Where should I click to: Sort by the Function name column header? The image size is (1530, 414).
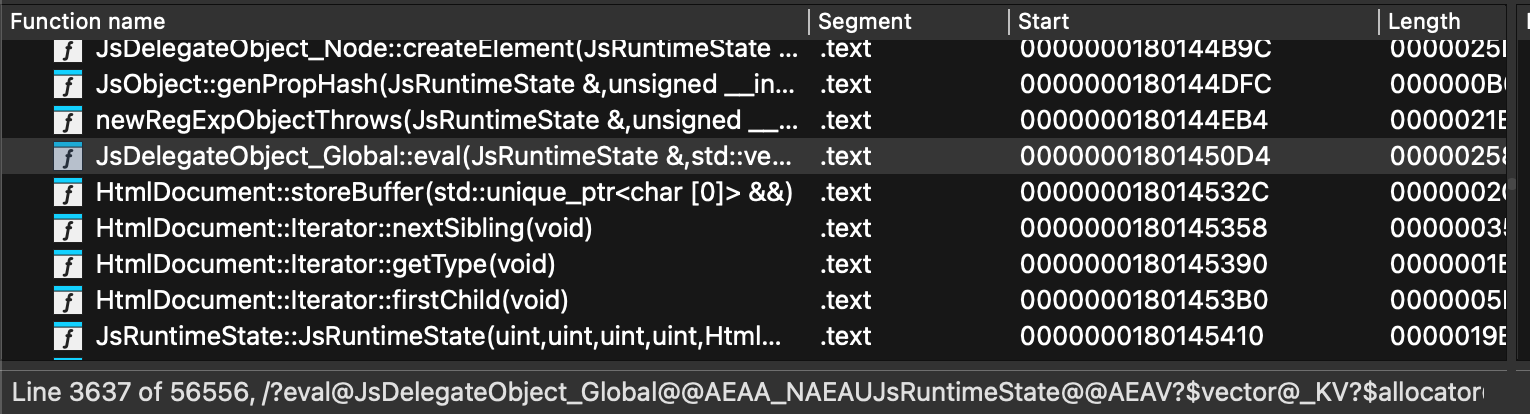pyautogui.click(x=88, y=21)
